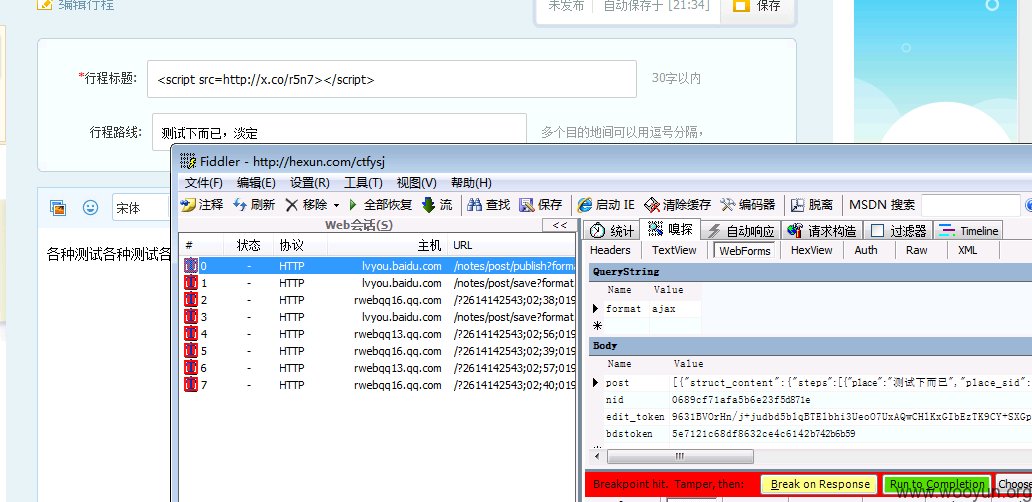The height and width of the screenshot is (502, 1032).
Task: Click the nid value cell
Action: click(850, 399)
